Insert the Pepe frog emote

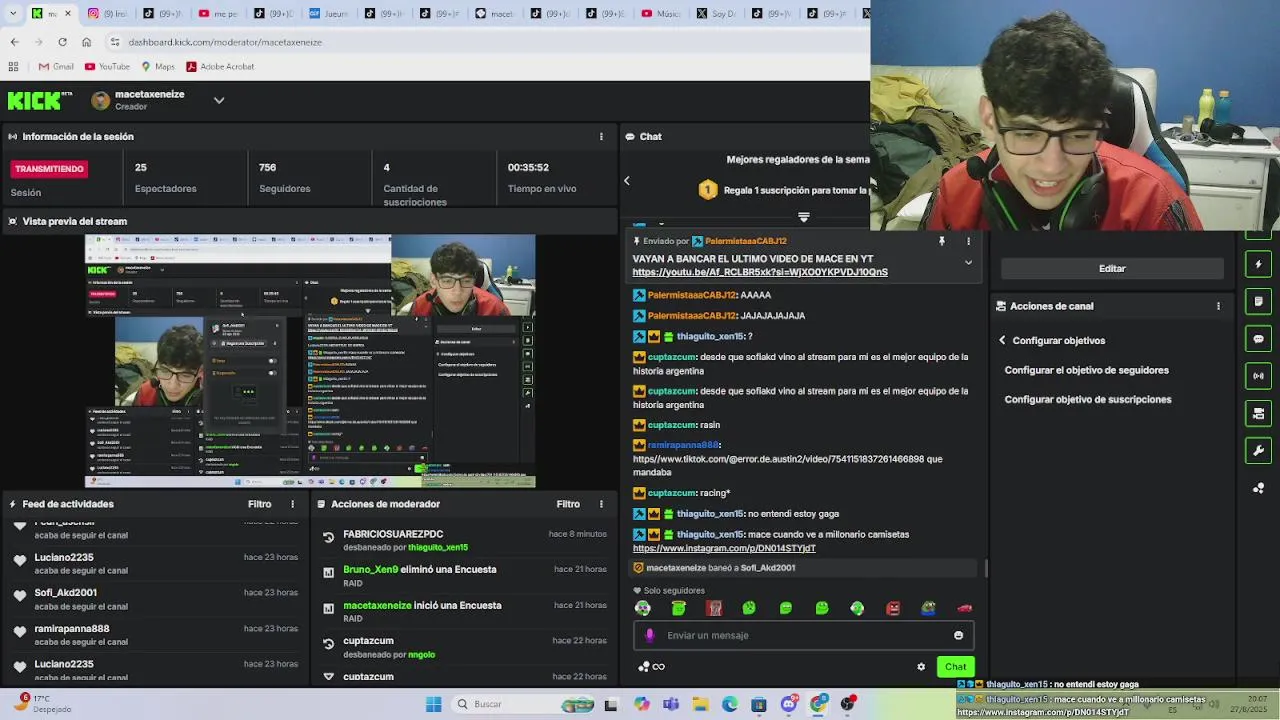point(928,608)
